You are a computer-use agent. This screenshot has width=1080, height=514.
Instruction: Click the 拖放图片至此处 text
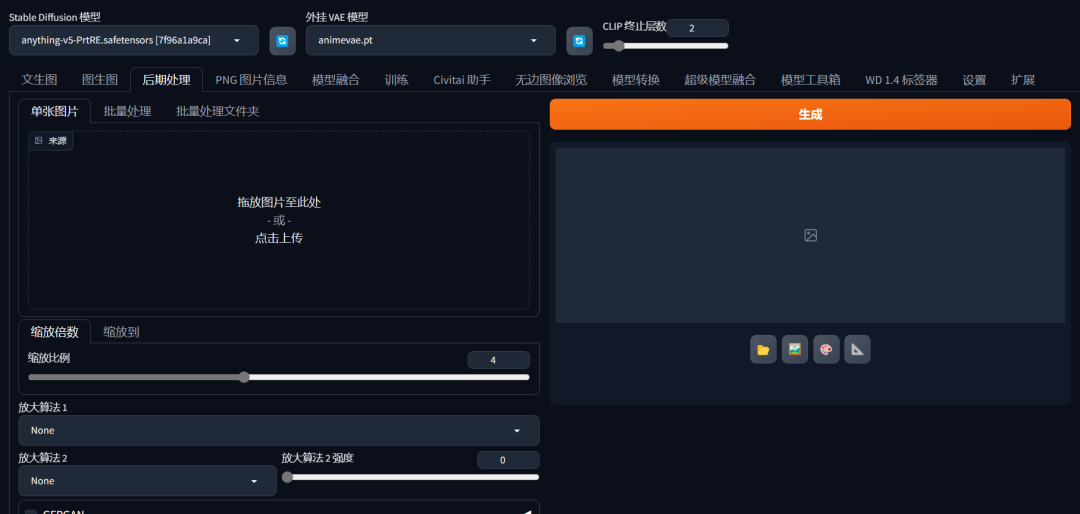click(x=279, y=203)
